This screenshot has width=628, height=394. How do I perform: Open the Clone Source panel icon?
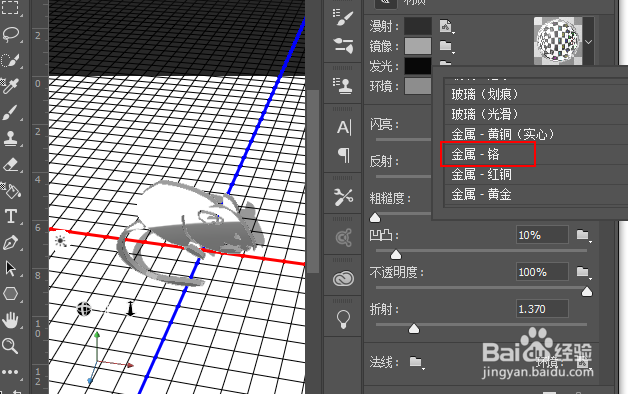pyautogui.click(x=343, y=86)
